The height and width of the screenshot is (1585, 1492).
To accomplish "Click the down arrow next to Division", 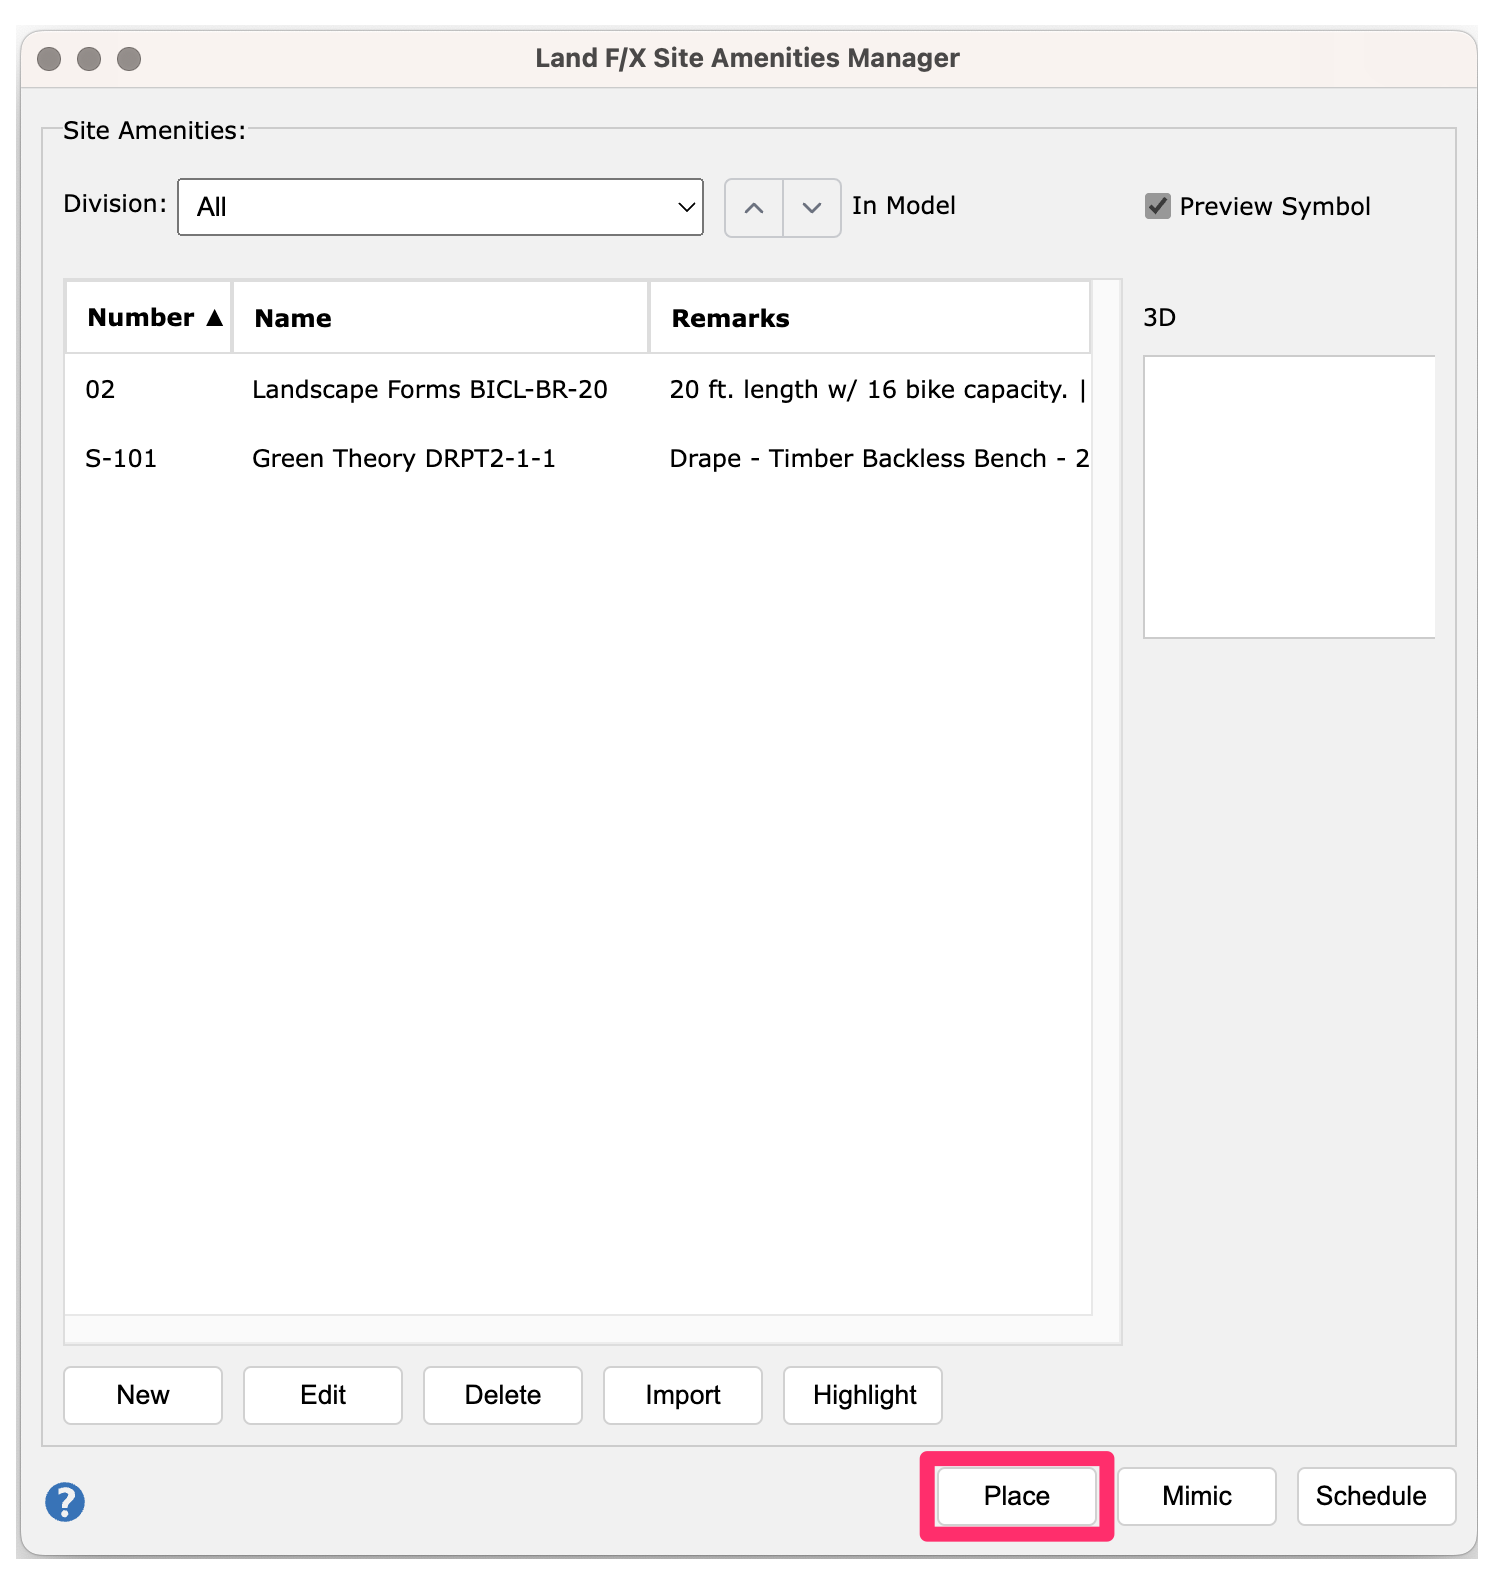I will point(812,208).
